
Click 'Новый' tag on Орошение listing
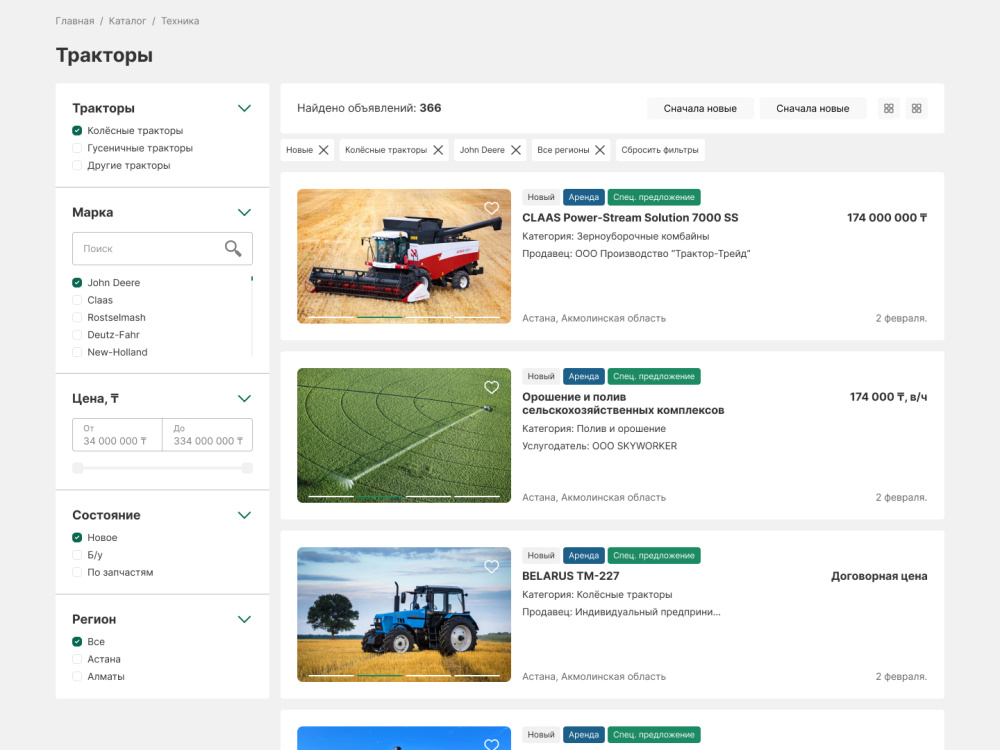click(x=541, y=376)
